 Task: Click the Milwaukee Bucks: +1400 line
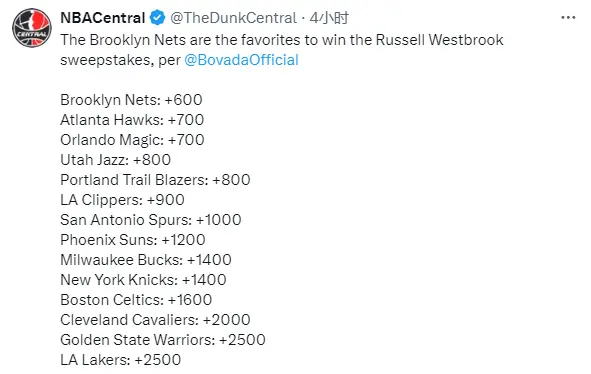(x=146, y=260)
